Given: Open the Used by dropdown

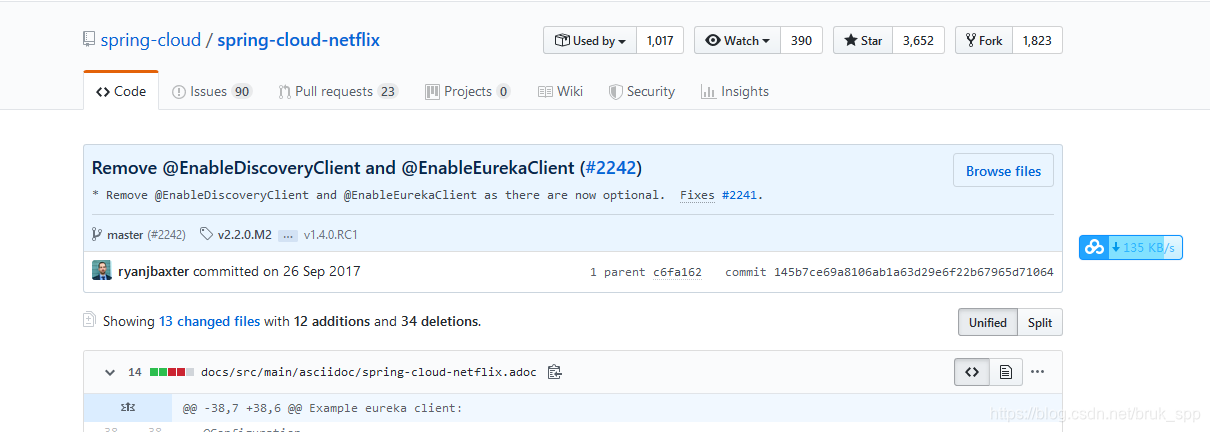Looking at the screenshot, I should (x=590, y=41).
